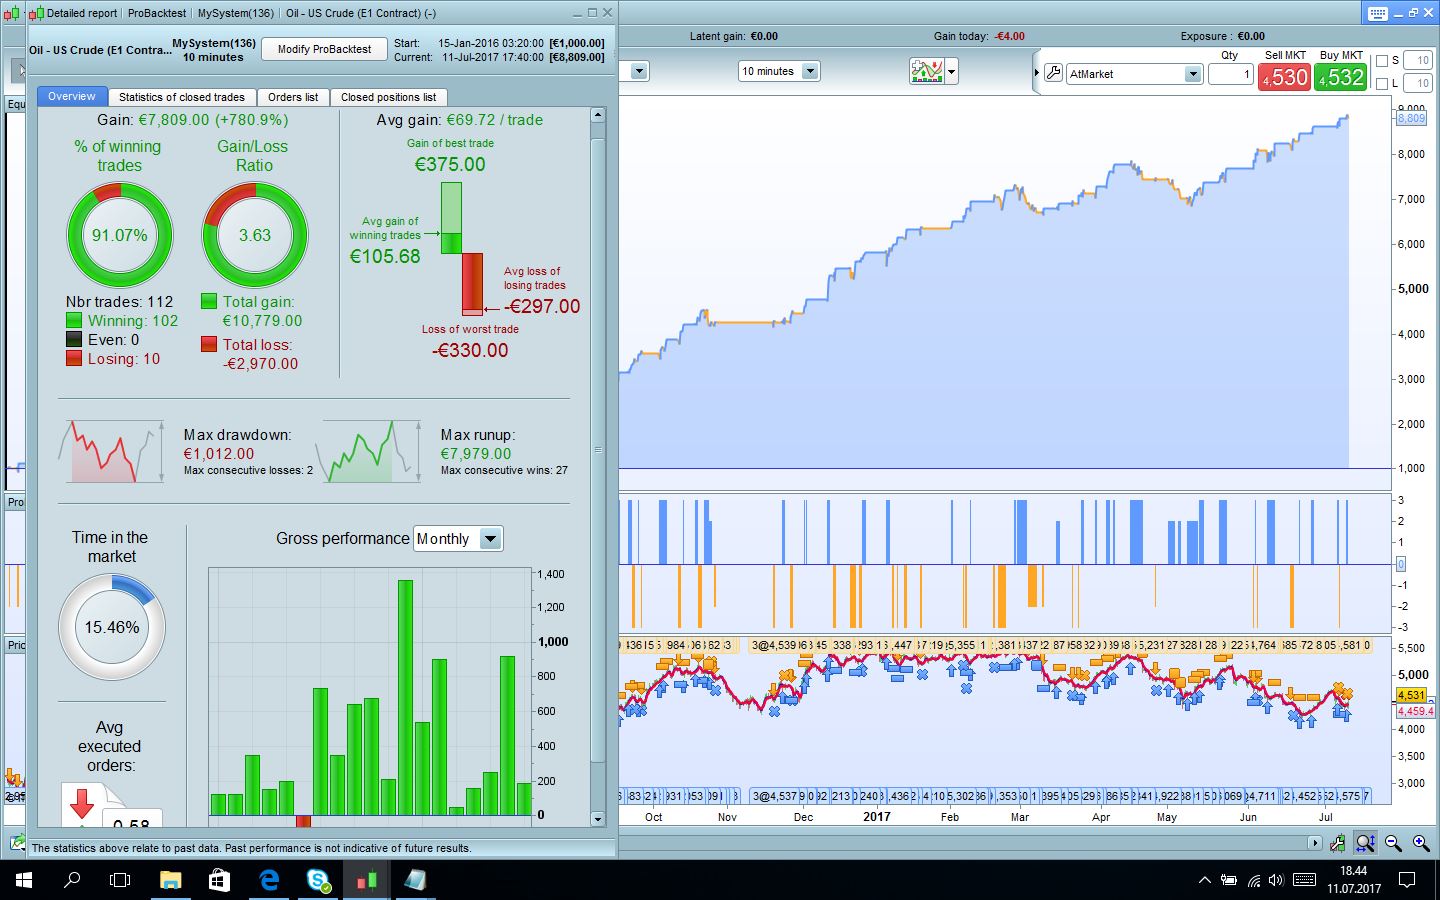Click the Modify ProBacktest button
The width and height of the screenshot is (1440, 900).
324,49
